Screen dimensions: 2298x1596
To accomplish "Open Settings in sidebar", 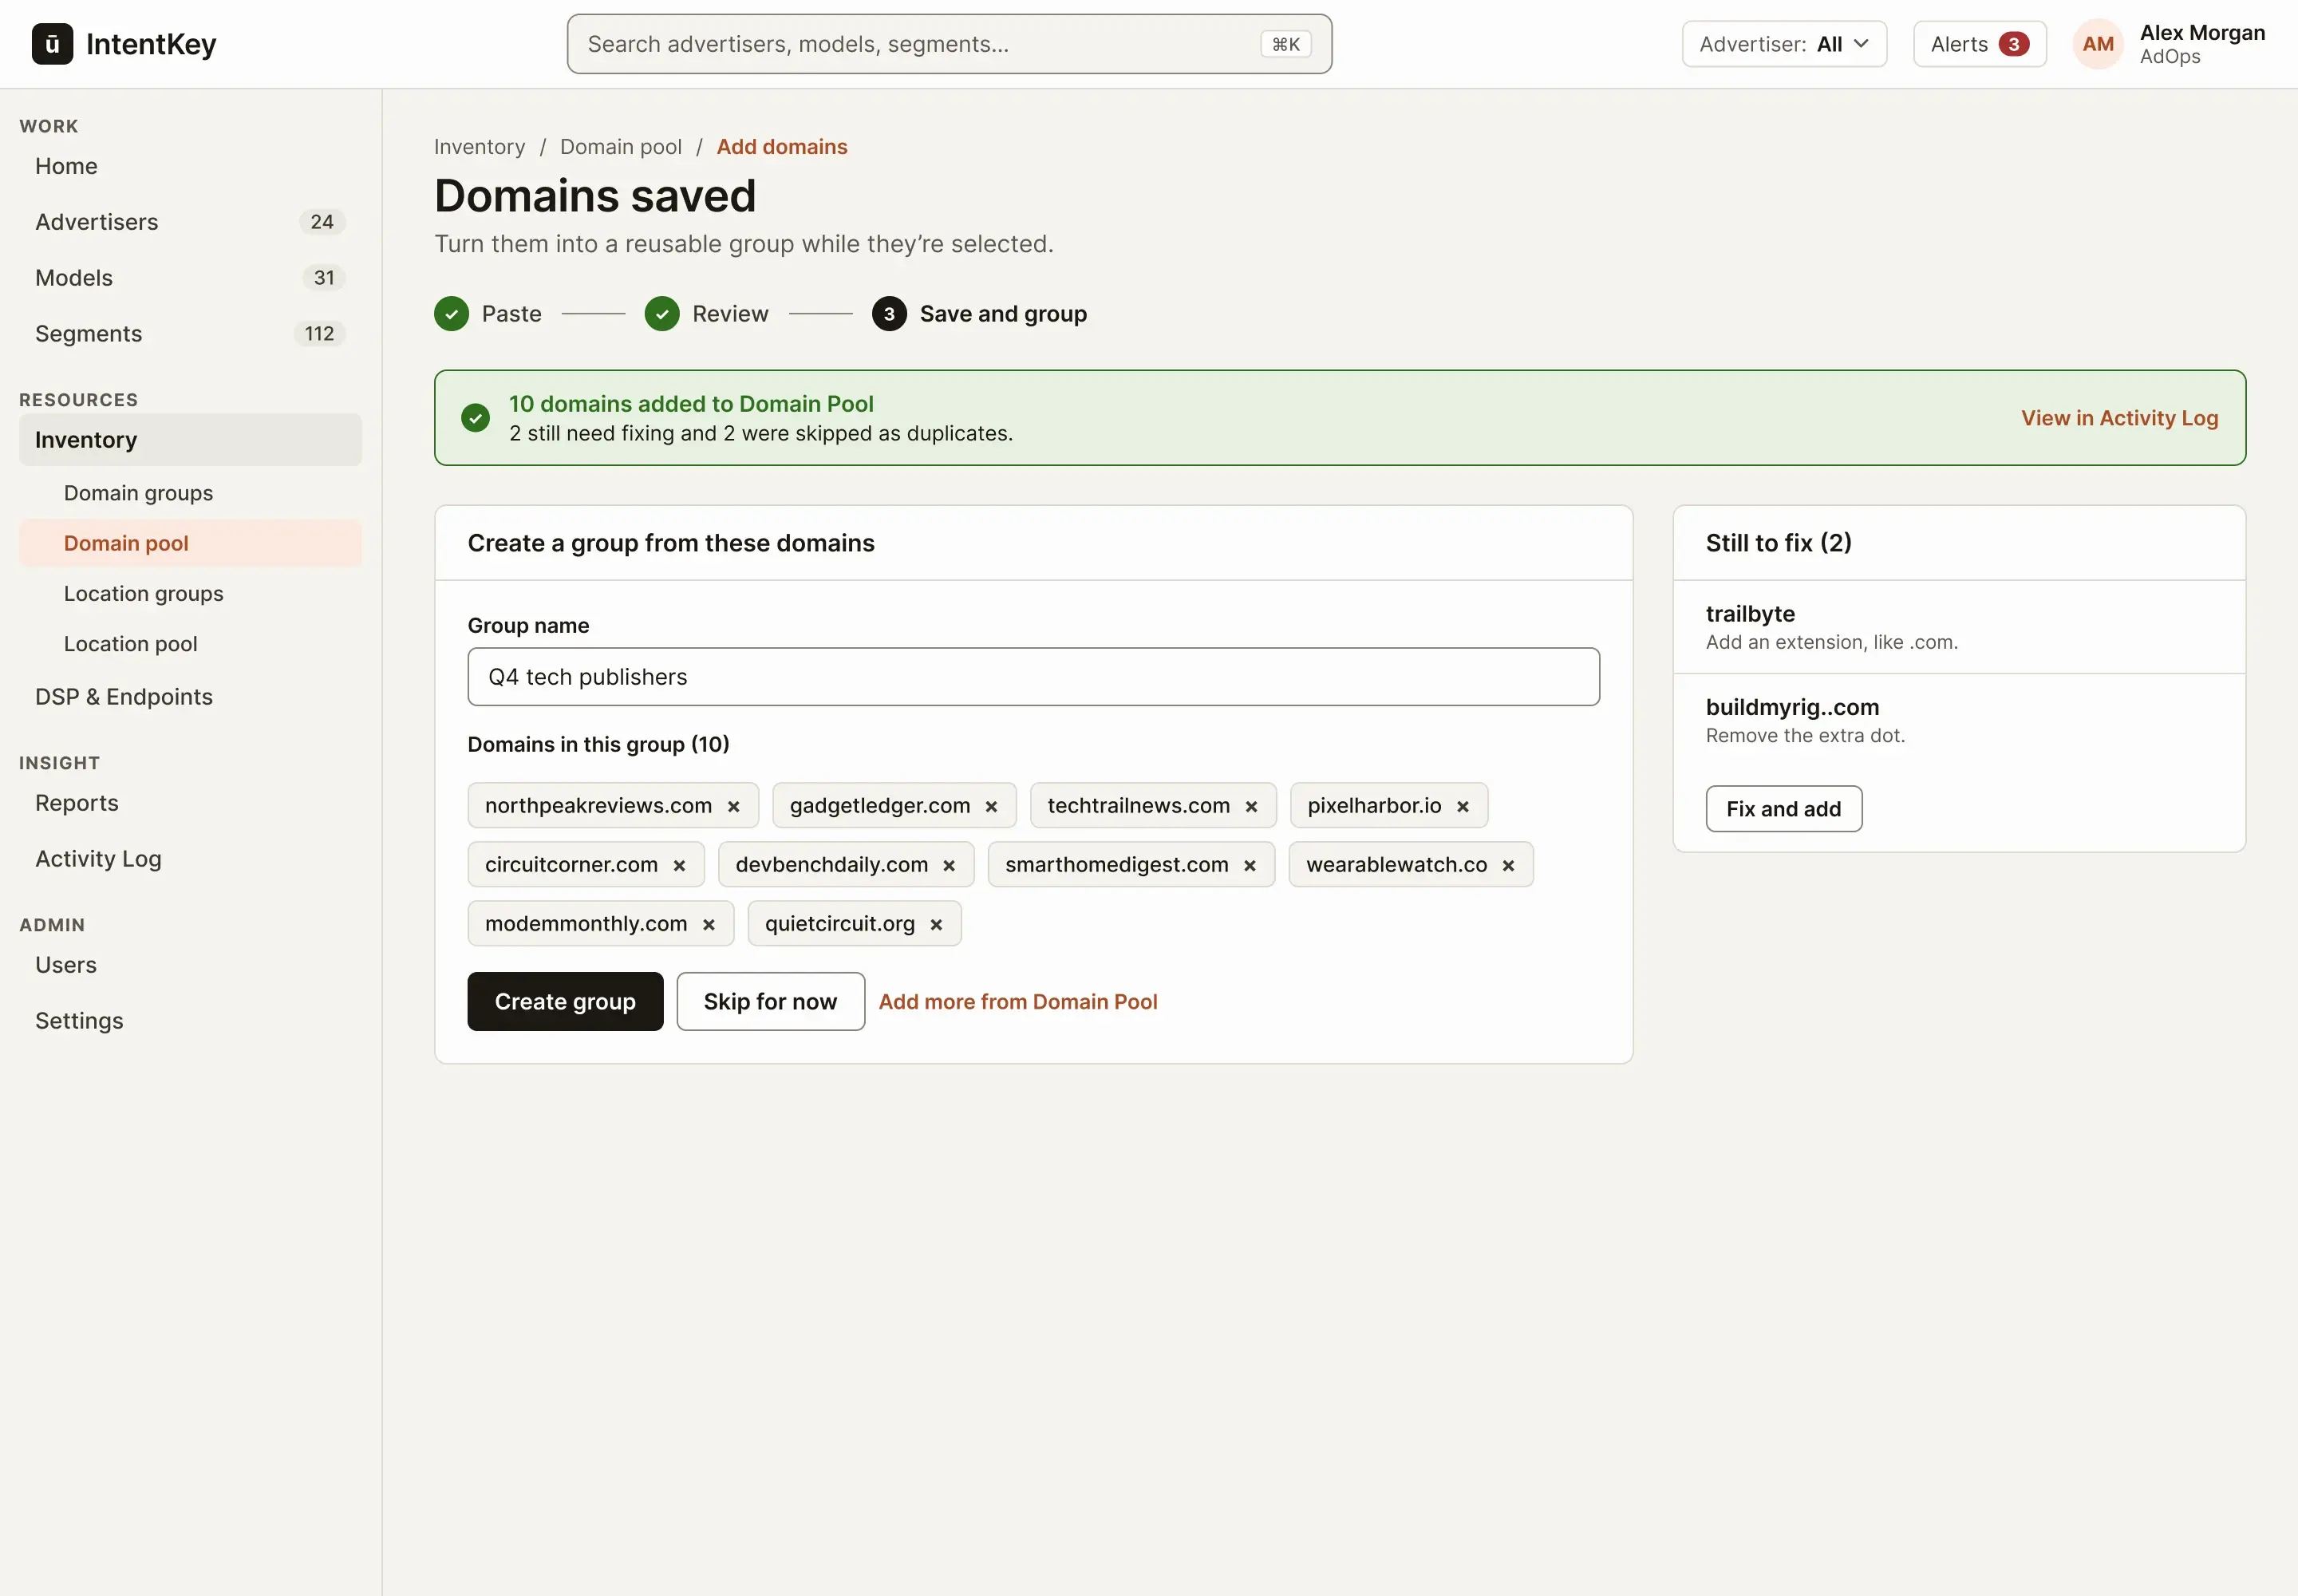I will click(x=191, y=1021).
